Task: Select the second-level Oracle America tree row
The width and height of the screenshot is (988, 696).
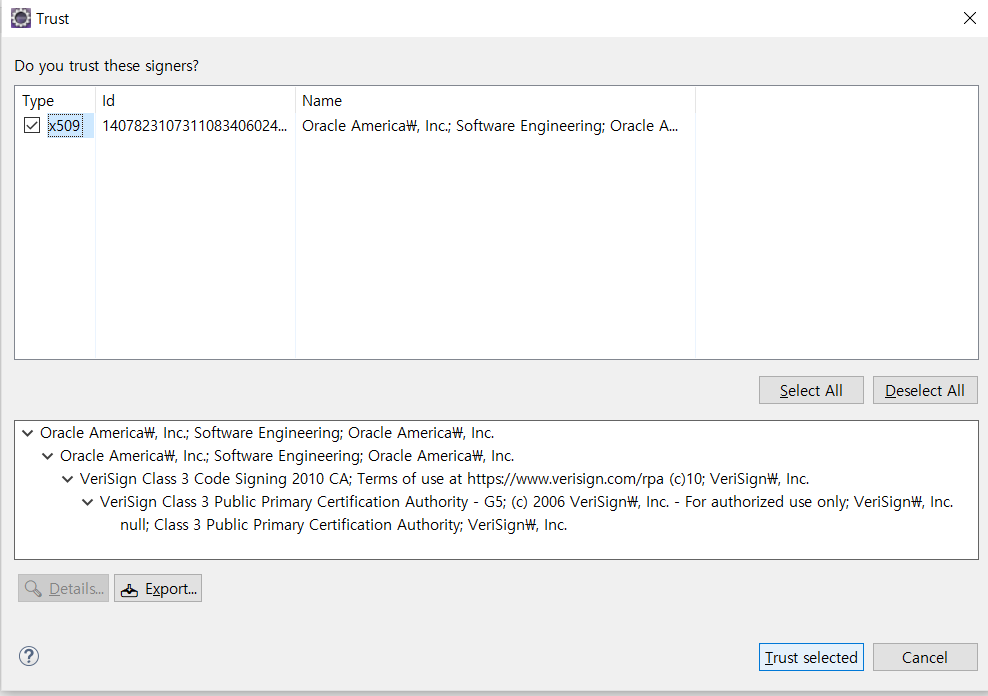Action: [287, 456]
